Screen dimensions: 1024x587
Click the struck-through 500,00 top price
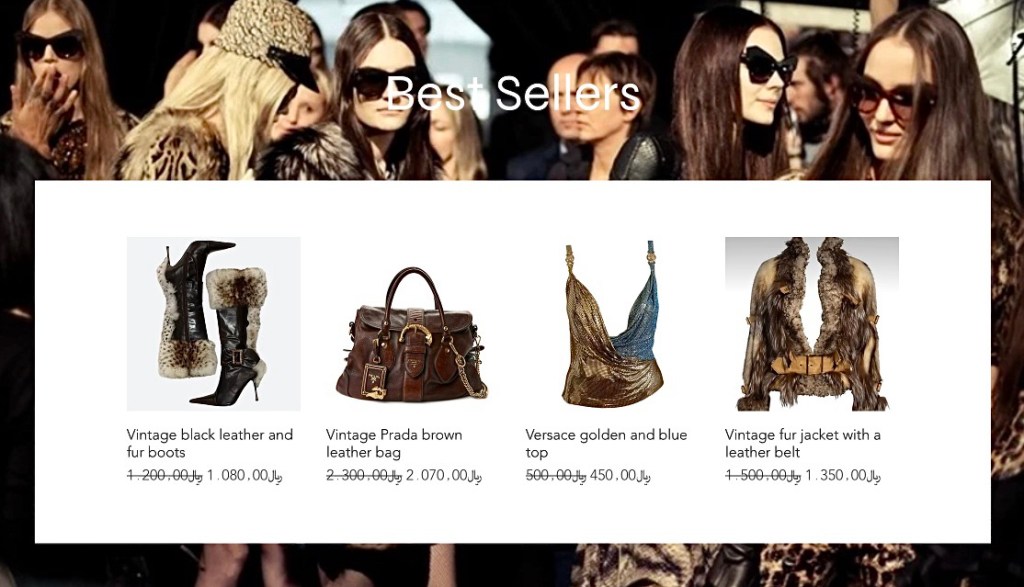click(556, 475)
